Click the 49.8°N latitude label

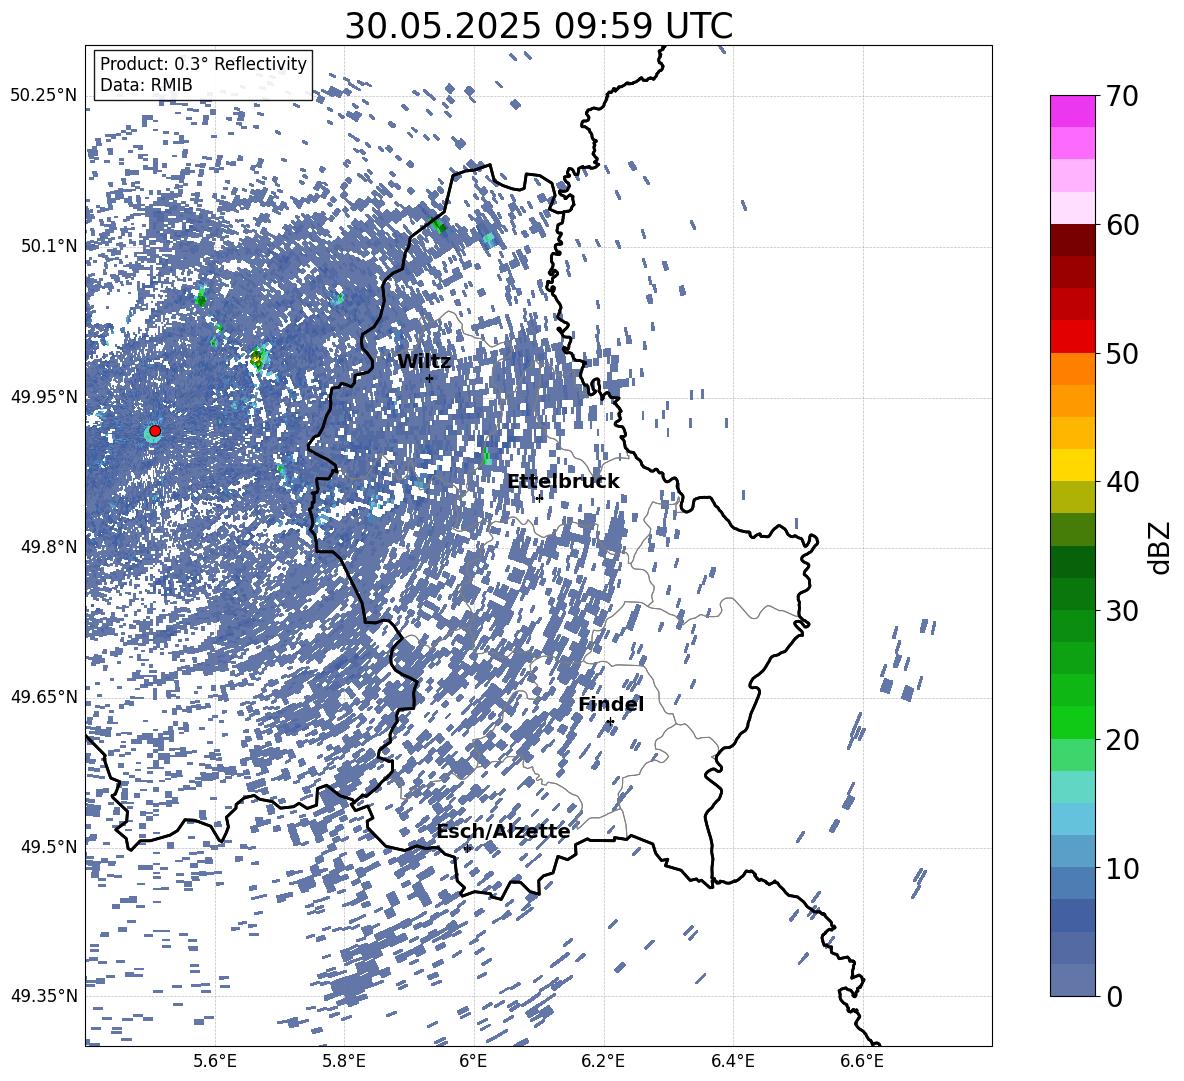(x=48, y=547)
